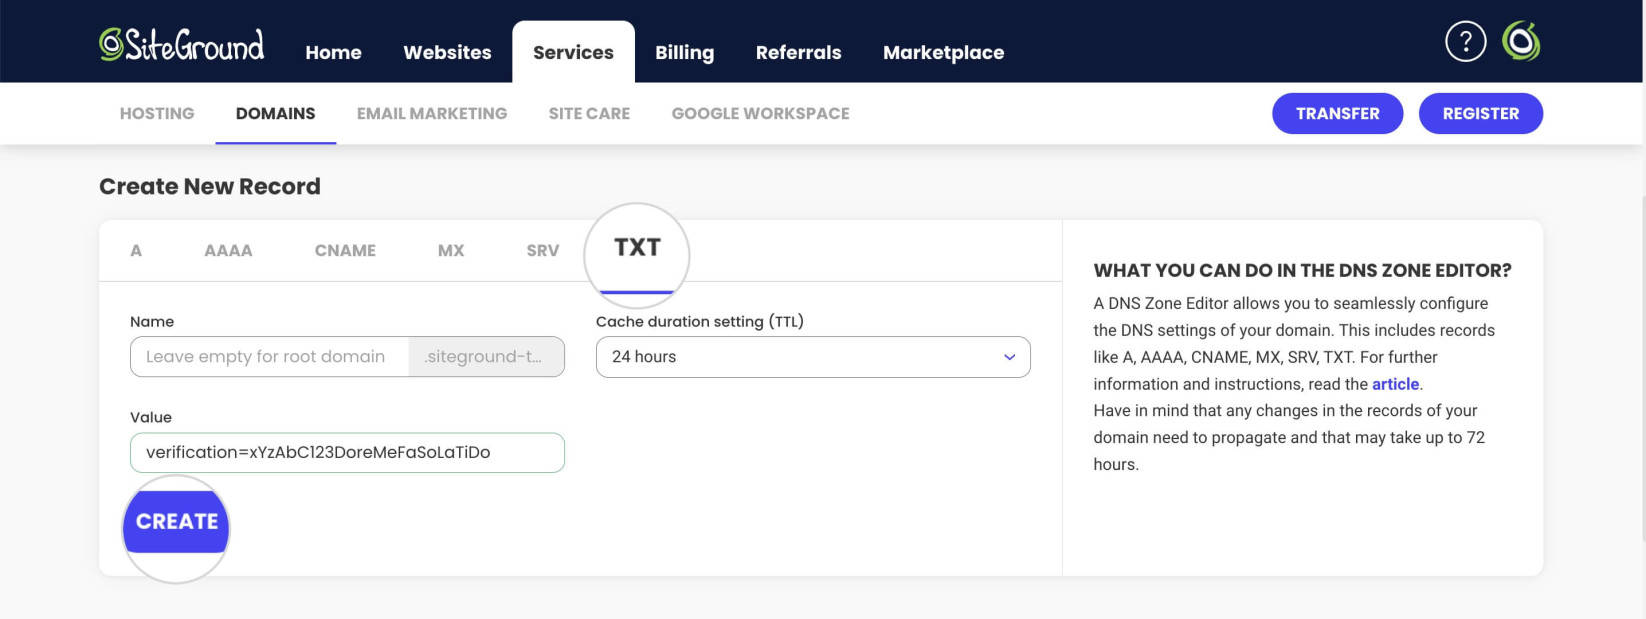
Task: Select the MX record type tab
Action: [451, 250]
